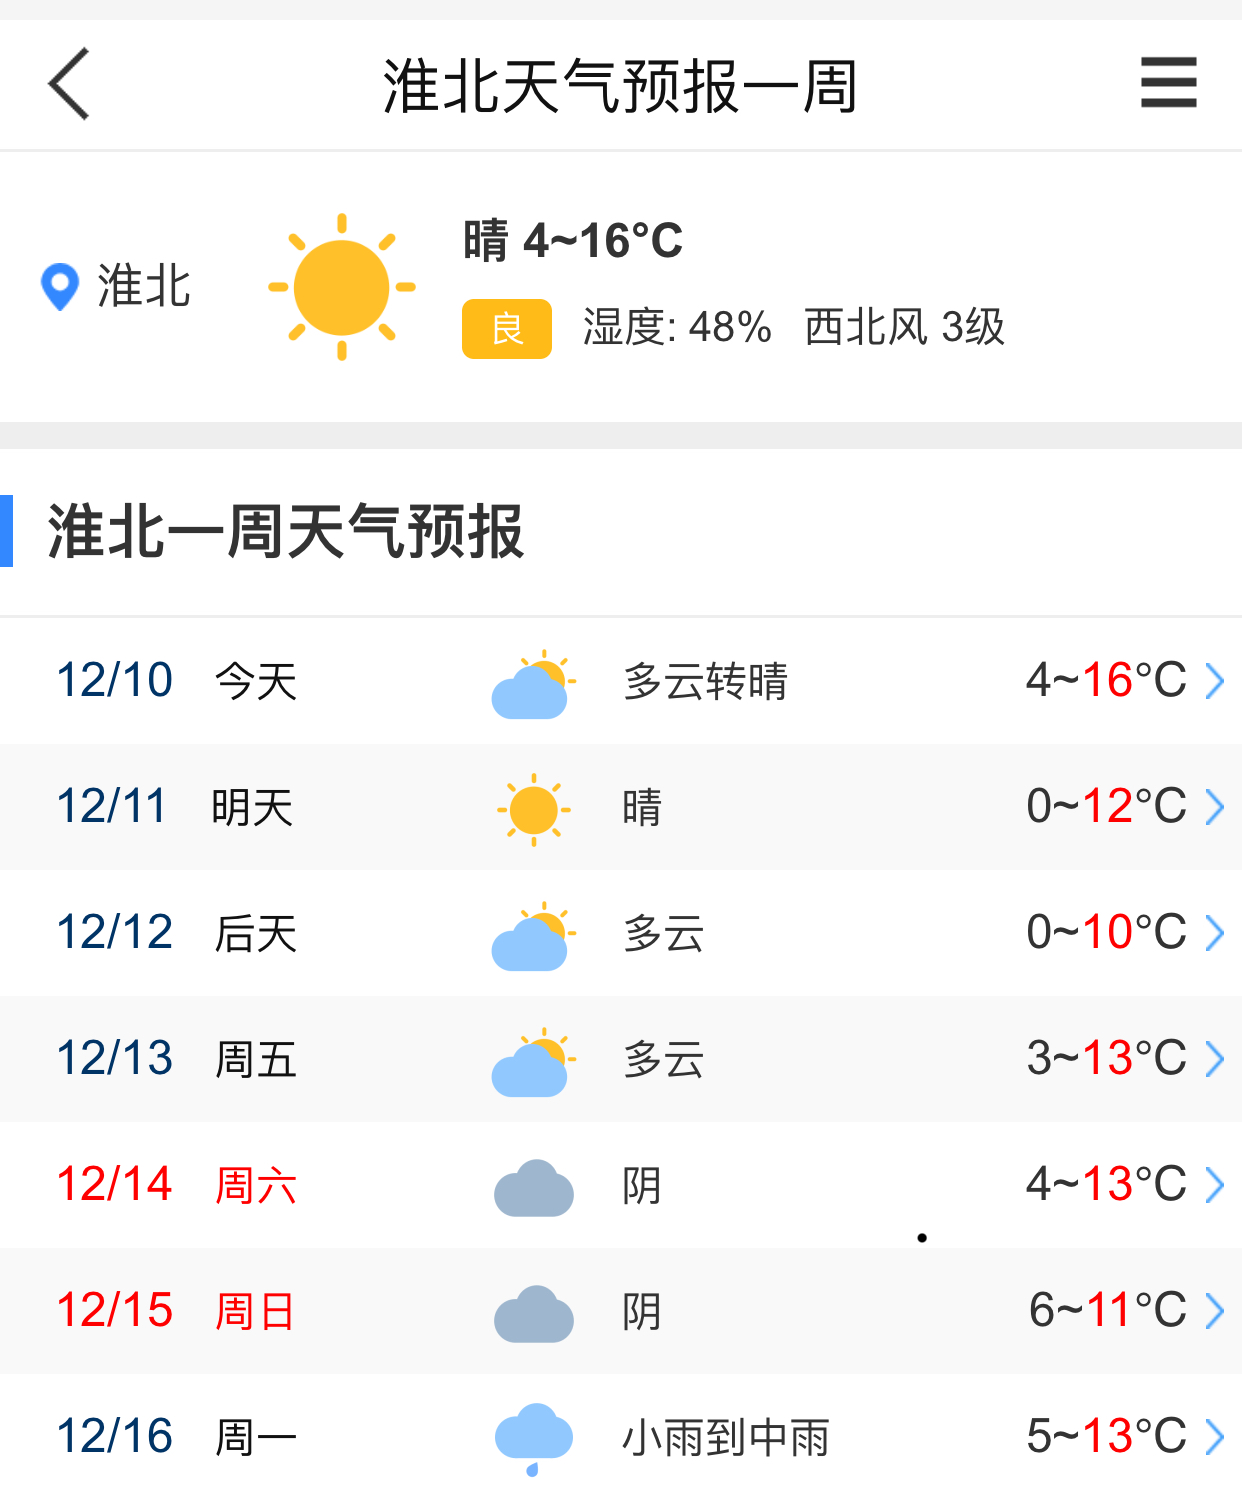Tap the 淮北天气预报一周 page title
Image resolution: width=1242 pixels, height=1493 pixels.
click(x=620, y=86)
